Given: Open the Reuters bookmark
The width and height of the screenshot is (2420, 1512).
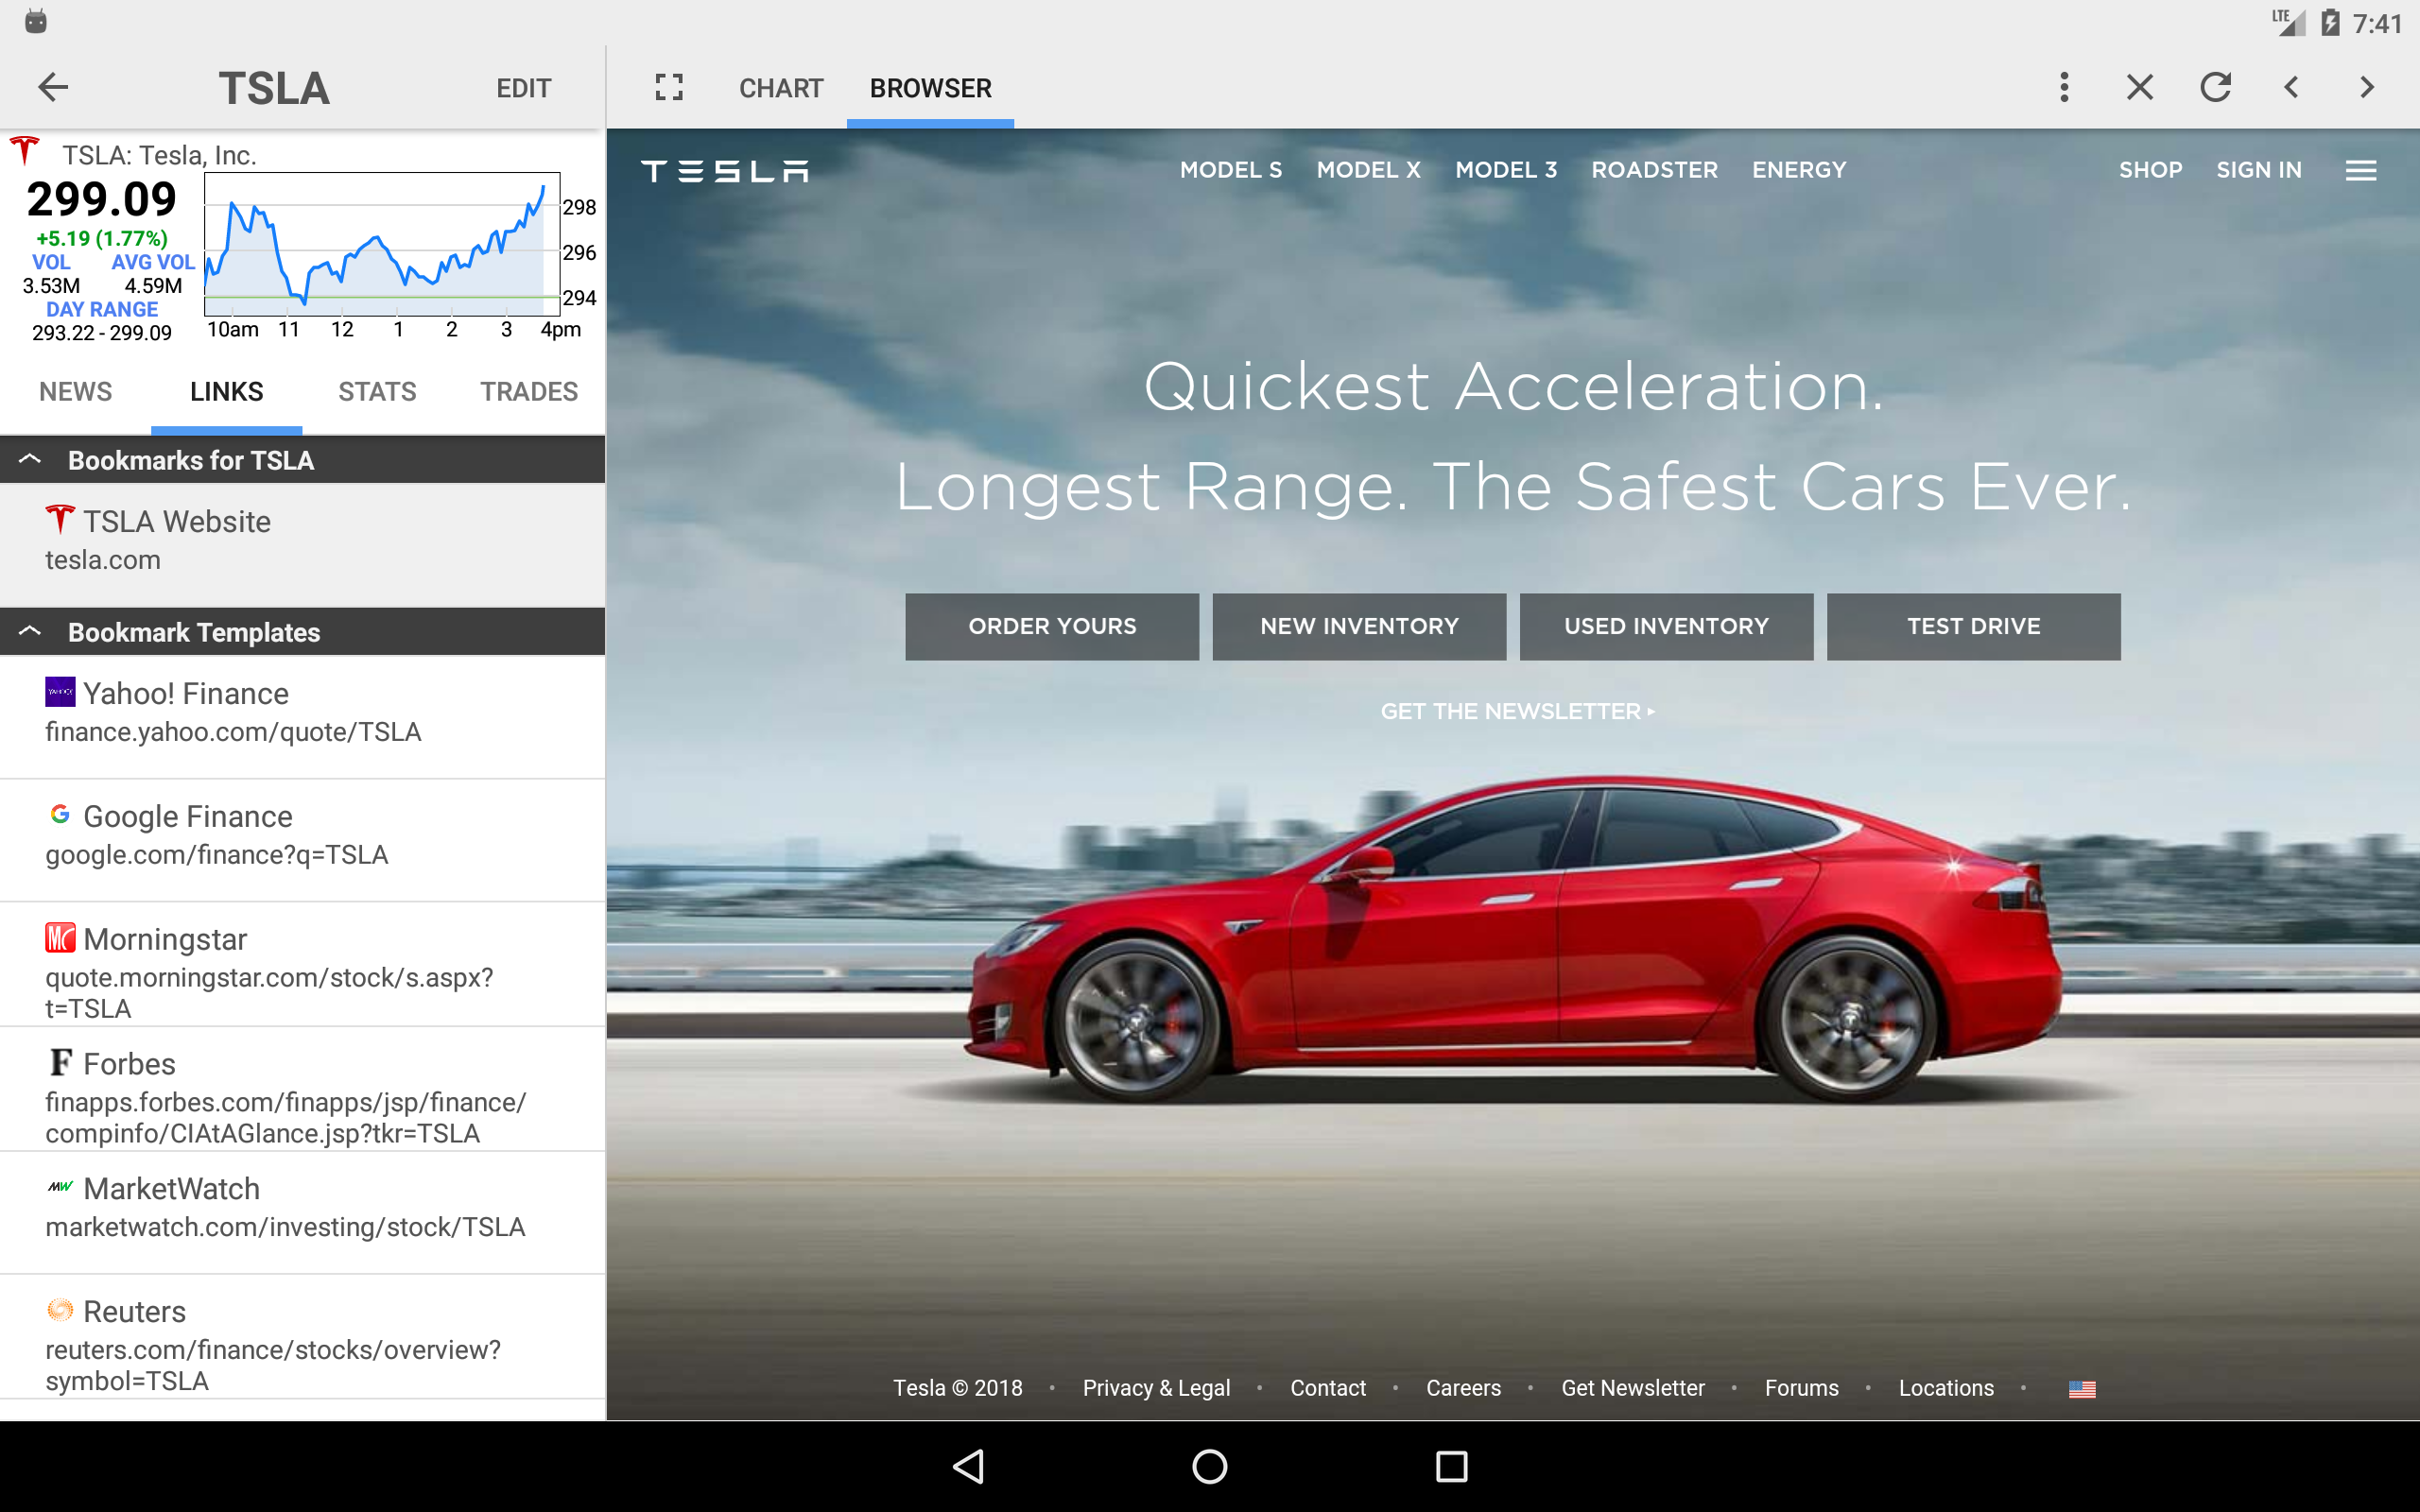Looking at the screenshot, I should (x=302, y=1336).
